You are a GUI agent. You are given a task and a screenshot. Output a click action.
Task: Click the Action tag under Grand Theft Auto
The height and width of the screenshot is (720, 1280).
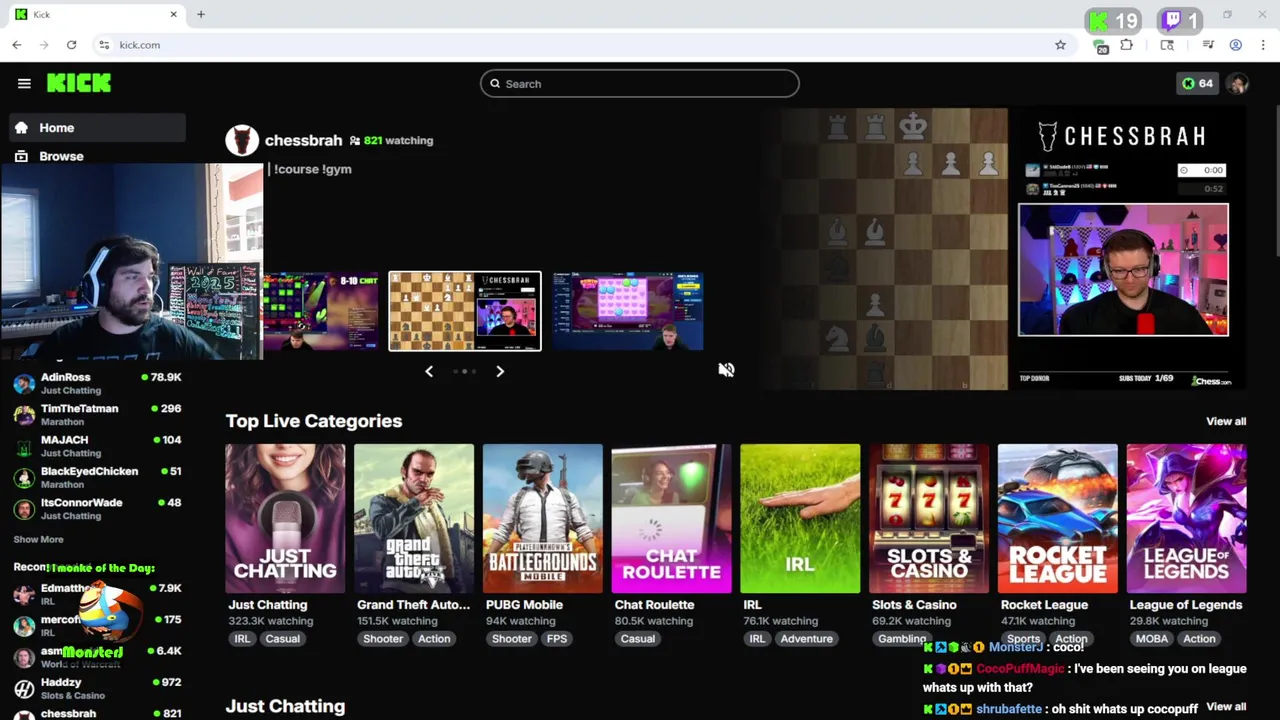434,639
